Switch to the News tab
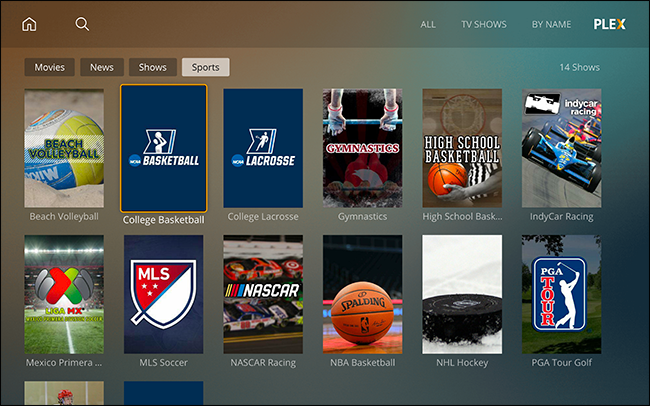The width and height of the screenshot is (650, 406). point(102,67)
